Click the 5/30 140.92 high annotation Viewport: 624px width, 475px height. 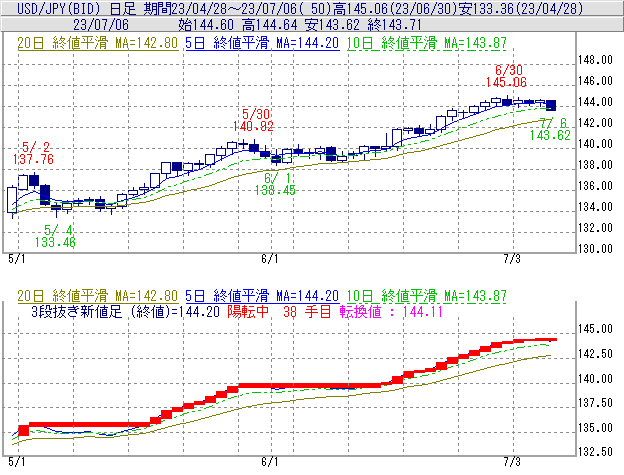click(254, 120)
